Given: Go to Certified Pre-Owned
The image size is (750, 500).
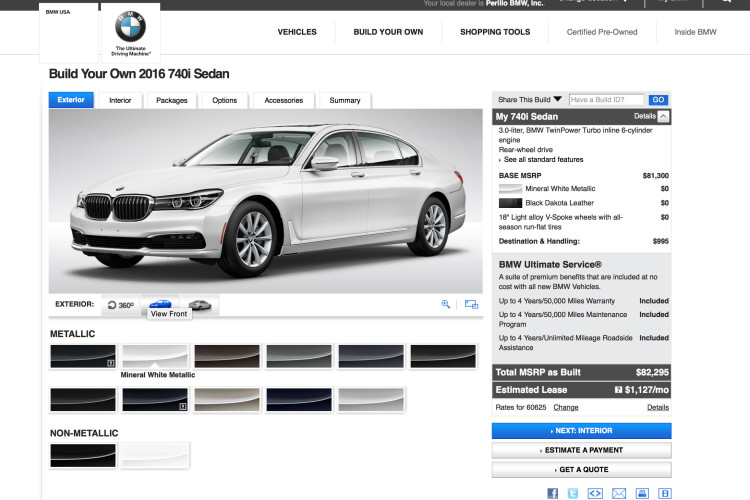Looking at the screenshot, I should point(602,32).
